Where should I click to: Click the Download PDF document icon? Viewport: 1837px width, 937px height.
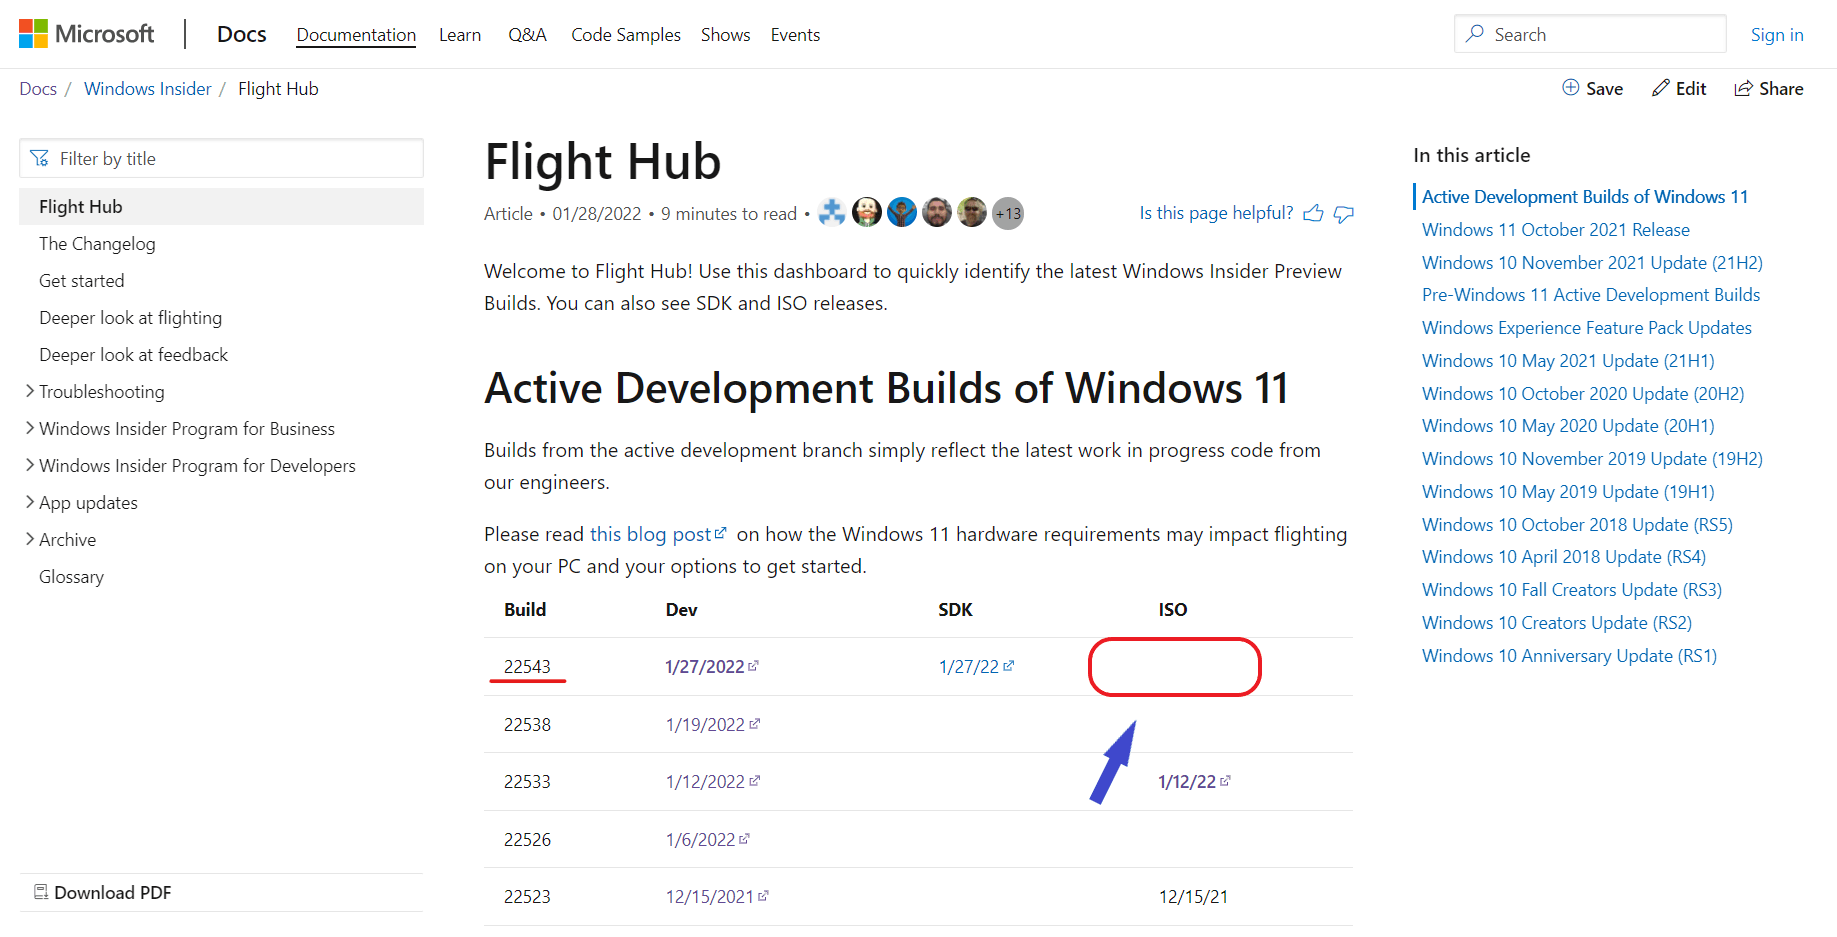pyautogui.click(x=41, y=892)
